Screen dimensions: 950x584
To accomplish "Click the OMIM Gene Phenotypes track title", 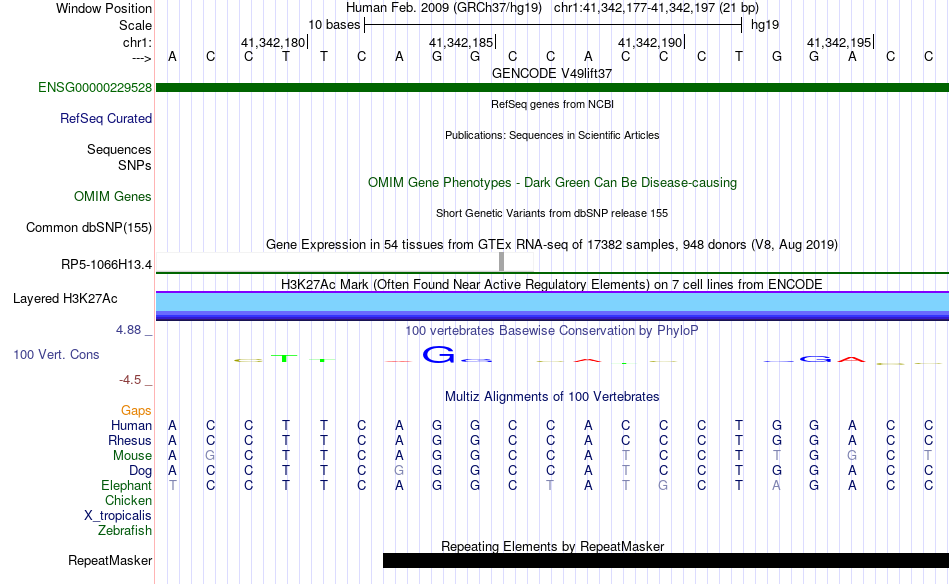I will coord(552,182).
